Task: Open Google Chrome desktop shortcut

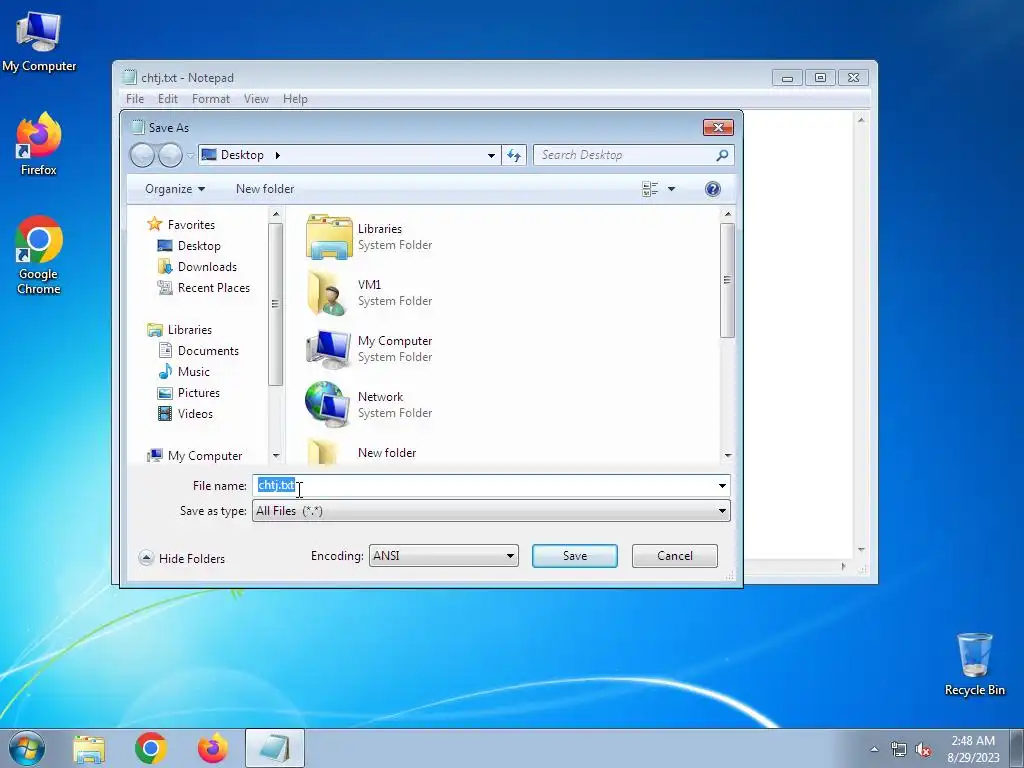Action: (39, 255)
